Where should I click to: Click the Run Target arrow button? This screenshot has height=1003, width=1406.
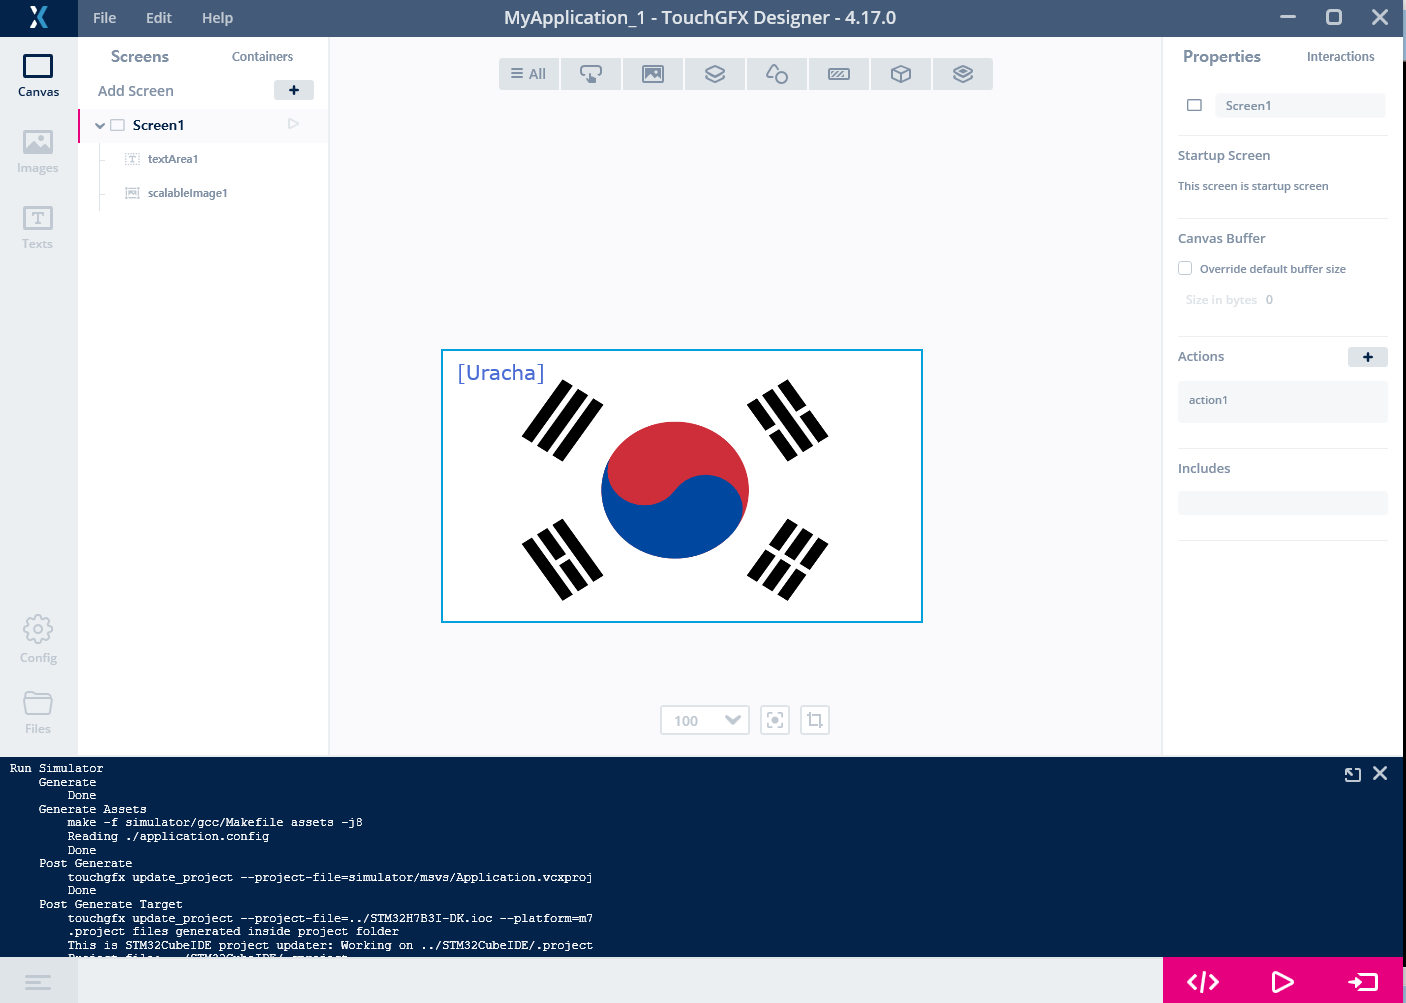(x=1363, y=982)
